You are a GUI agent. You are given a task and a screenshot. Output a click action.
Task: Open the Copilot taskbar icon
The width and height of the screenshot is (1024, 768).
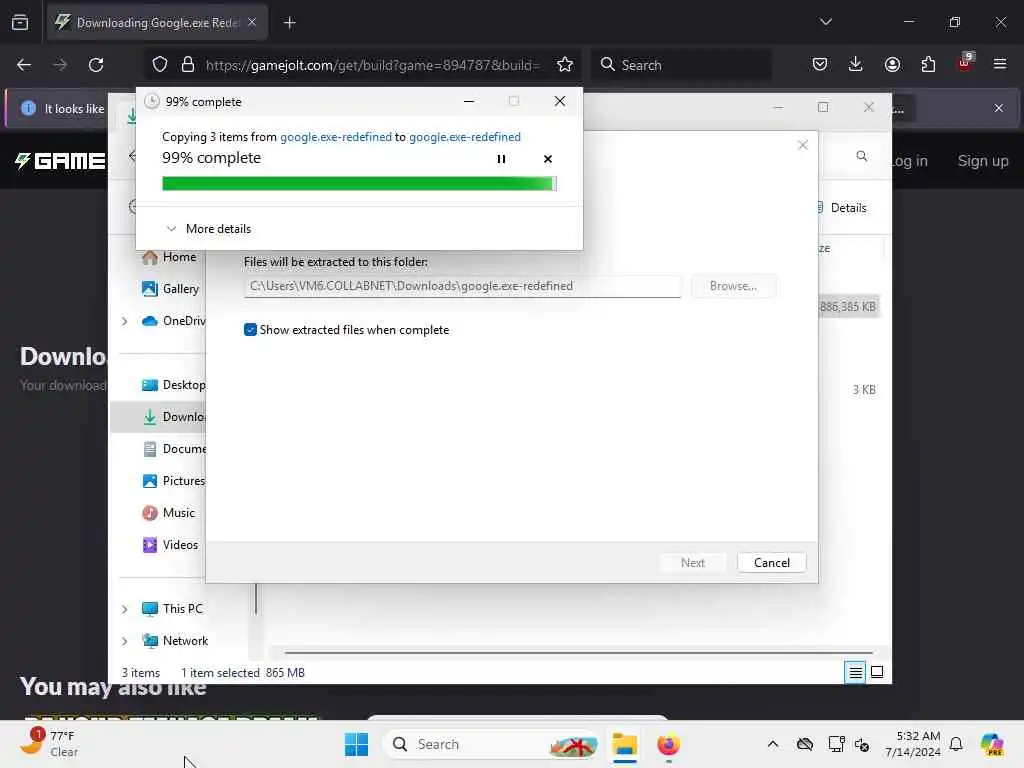(x=992, y=744)
